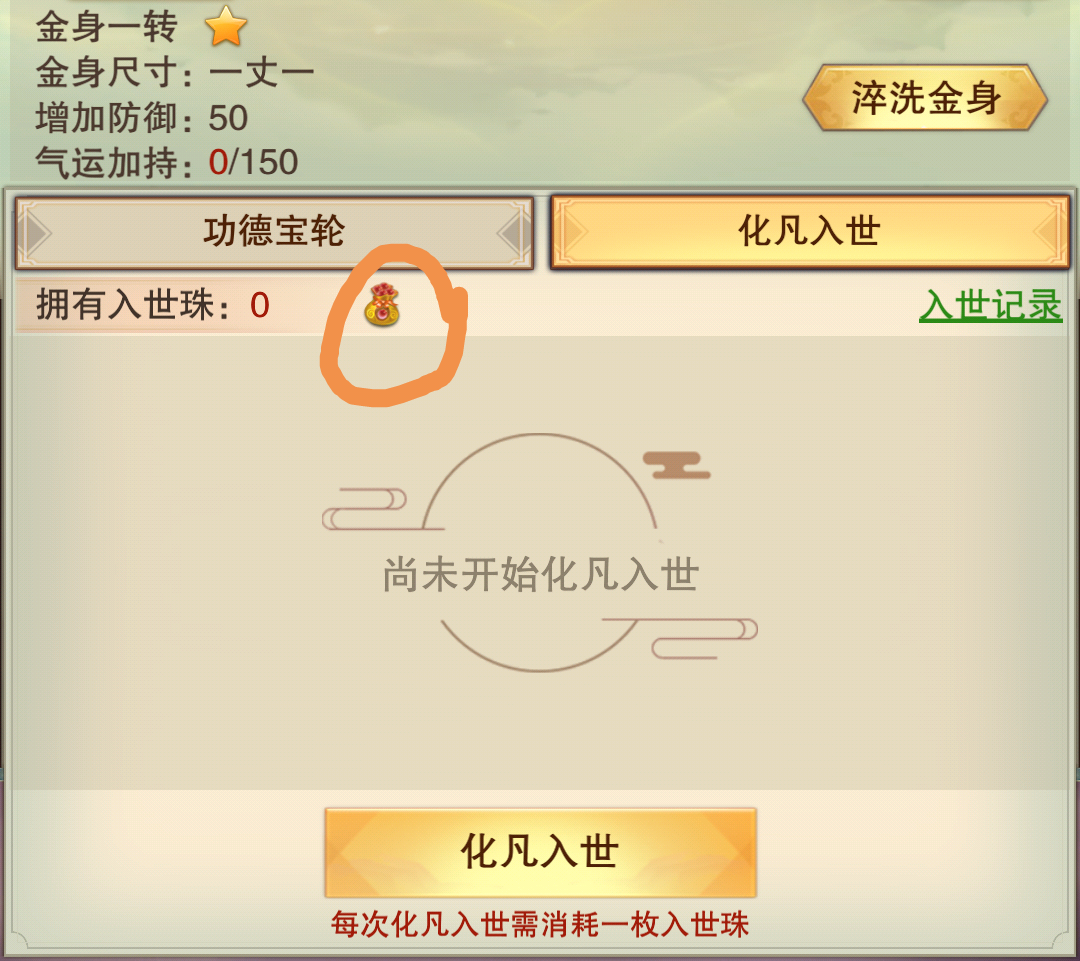Click the 金身尺寸：一丈一 text
Viewport: 1080px width, 961px height.
[175, 72]
